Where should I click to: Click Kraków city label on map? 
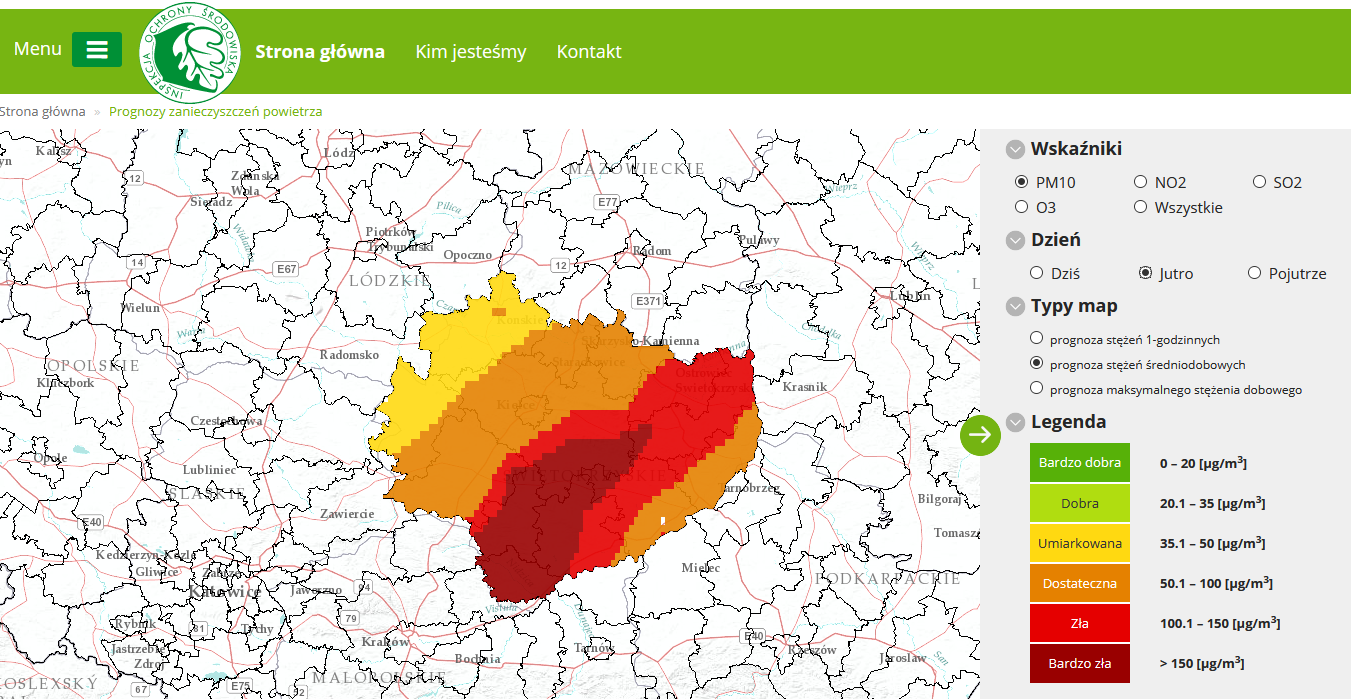click(x=385, y=641)
